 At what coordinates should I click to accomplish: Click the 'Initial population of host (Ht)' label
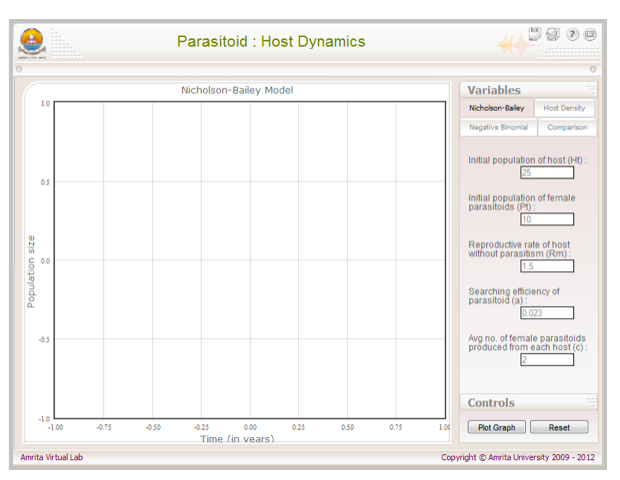pos(527,160)
